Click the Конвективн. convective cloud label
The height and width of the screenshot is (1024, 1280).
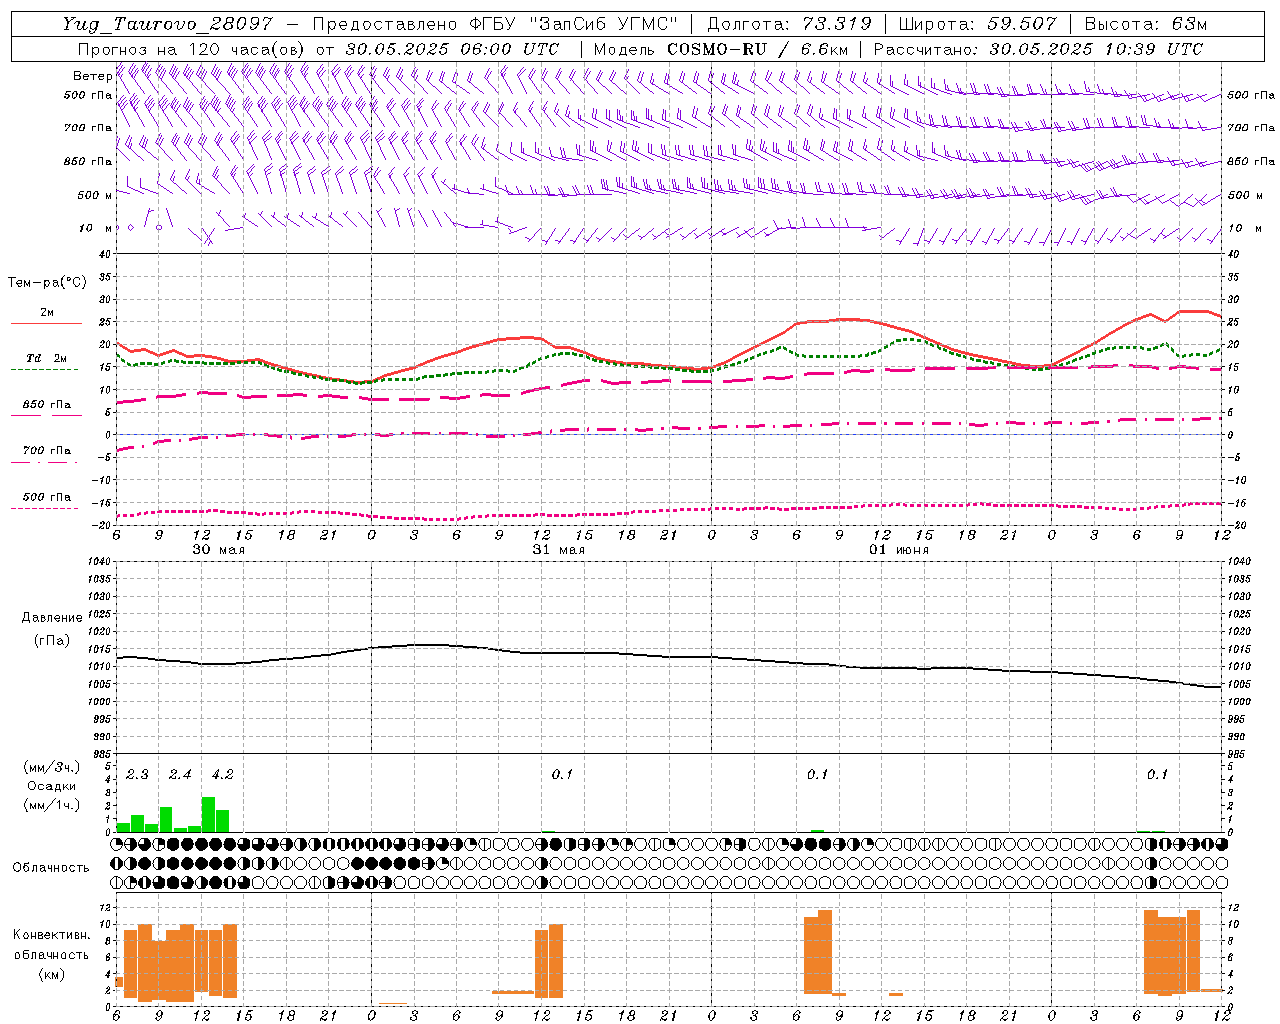51,935
